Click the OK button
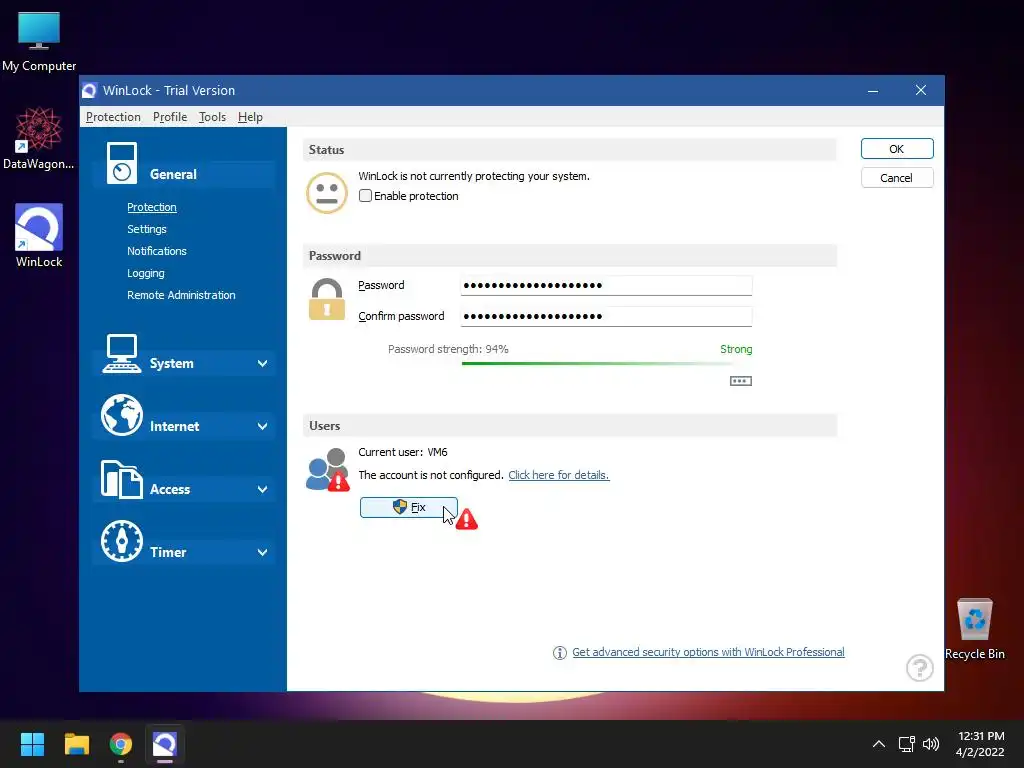Viewport: 1024px width, 768px height. tap(897, 149)
